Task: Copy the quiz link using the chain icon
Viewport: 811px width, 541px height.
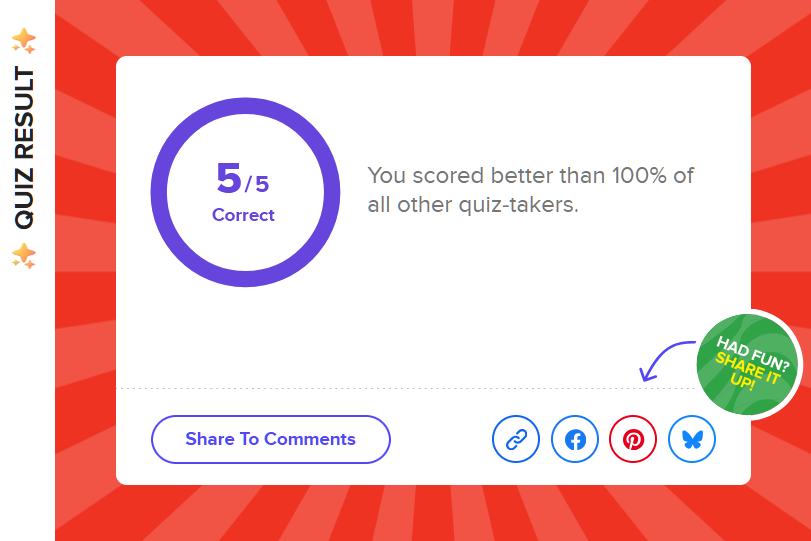Action: click(516, 439)
